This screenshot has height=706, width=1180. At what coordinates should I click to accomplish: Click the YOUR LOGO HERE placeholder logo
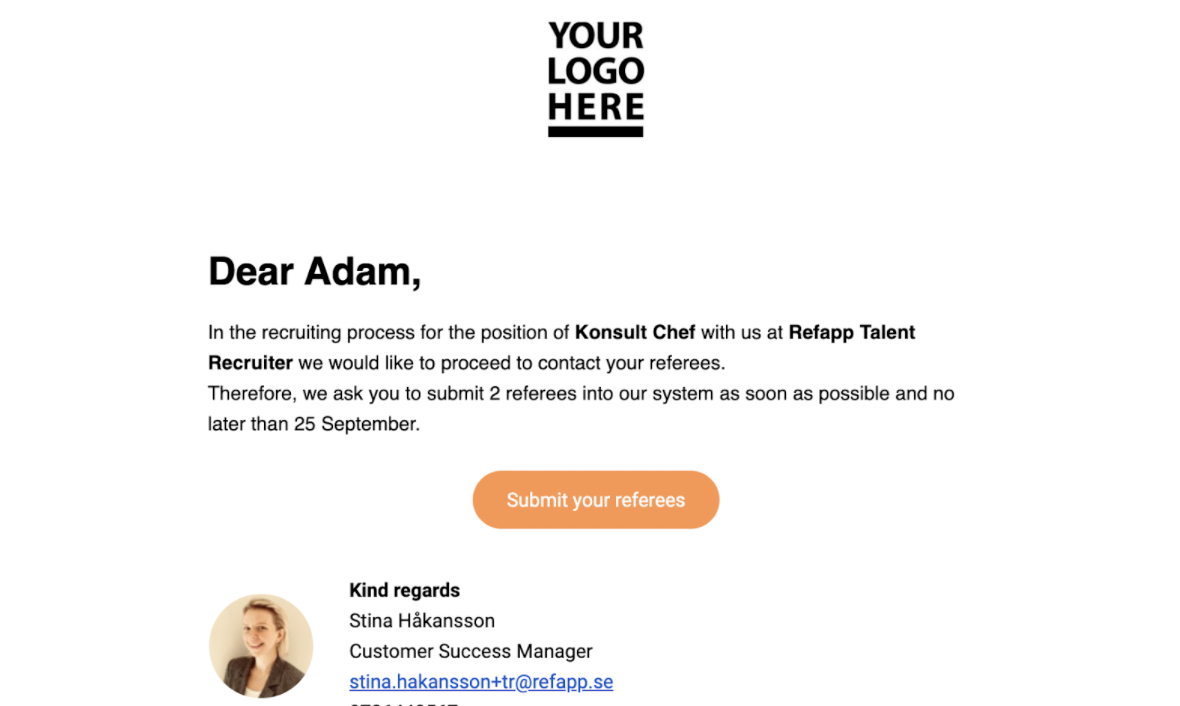pos(595,79)
